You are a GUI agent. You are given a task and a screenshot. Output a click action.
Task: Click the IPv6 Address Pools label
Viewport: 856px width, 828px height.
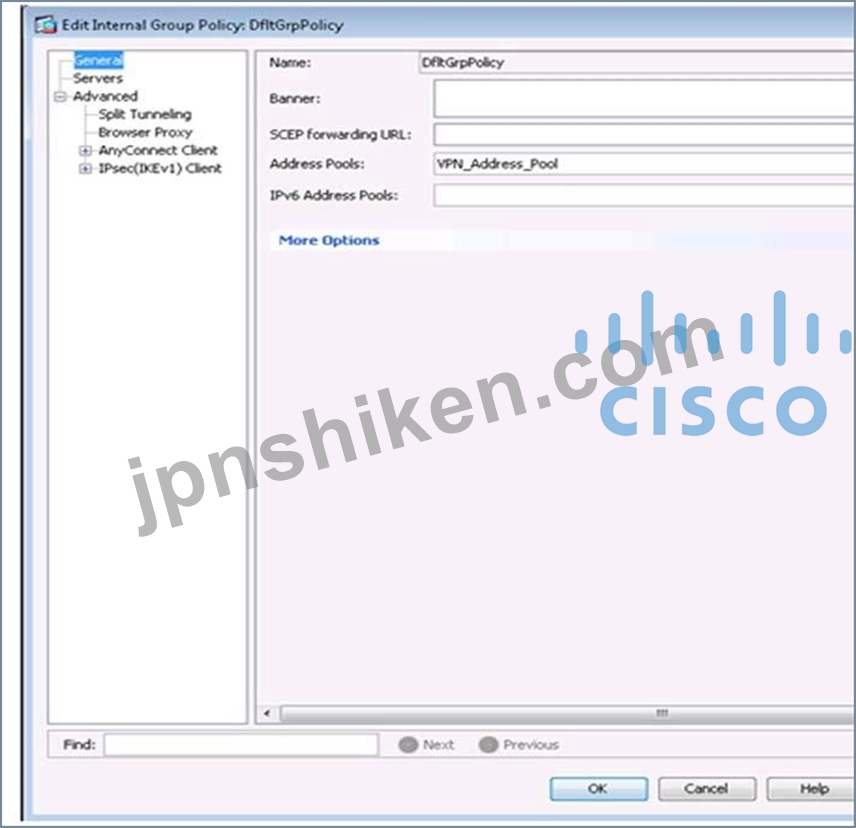click(x=334, y=195)
